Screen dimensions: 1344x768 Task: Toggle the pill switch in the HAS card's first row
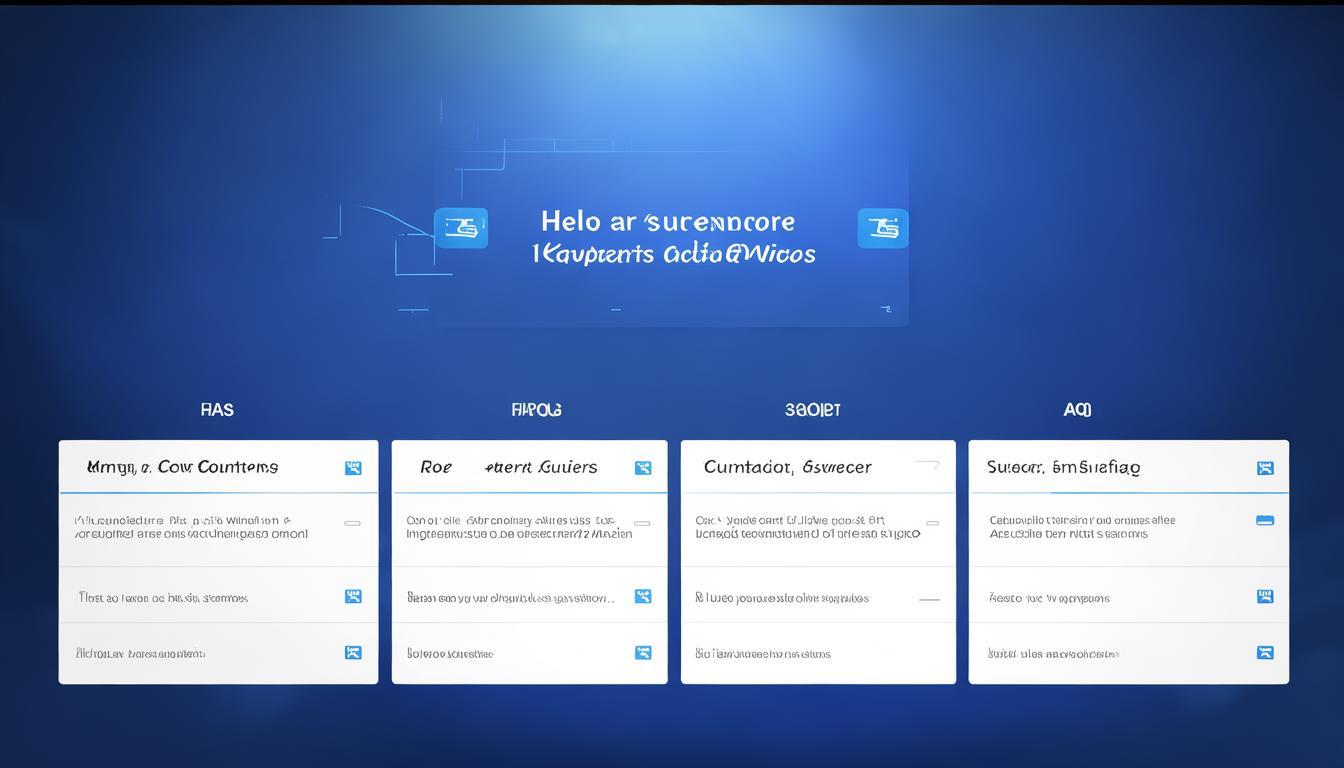(352, 523)
